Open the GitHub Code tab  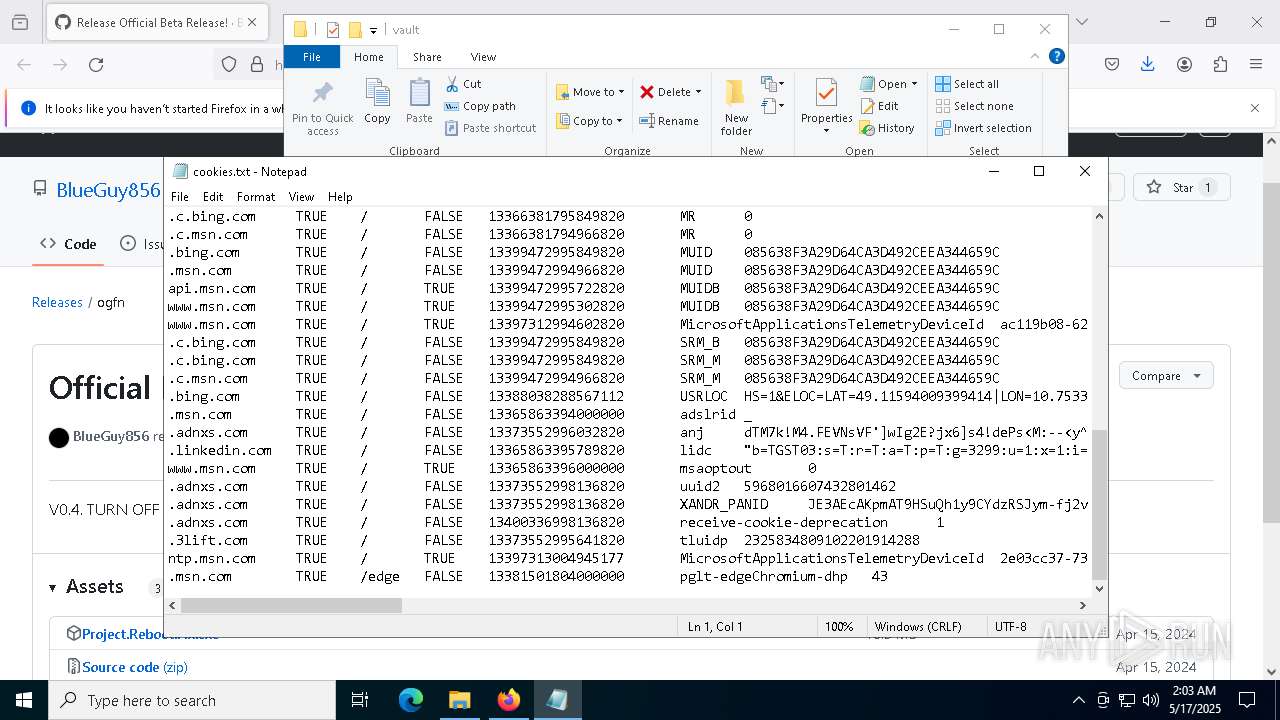click(68, 244)
